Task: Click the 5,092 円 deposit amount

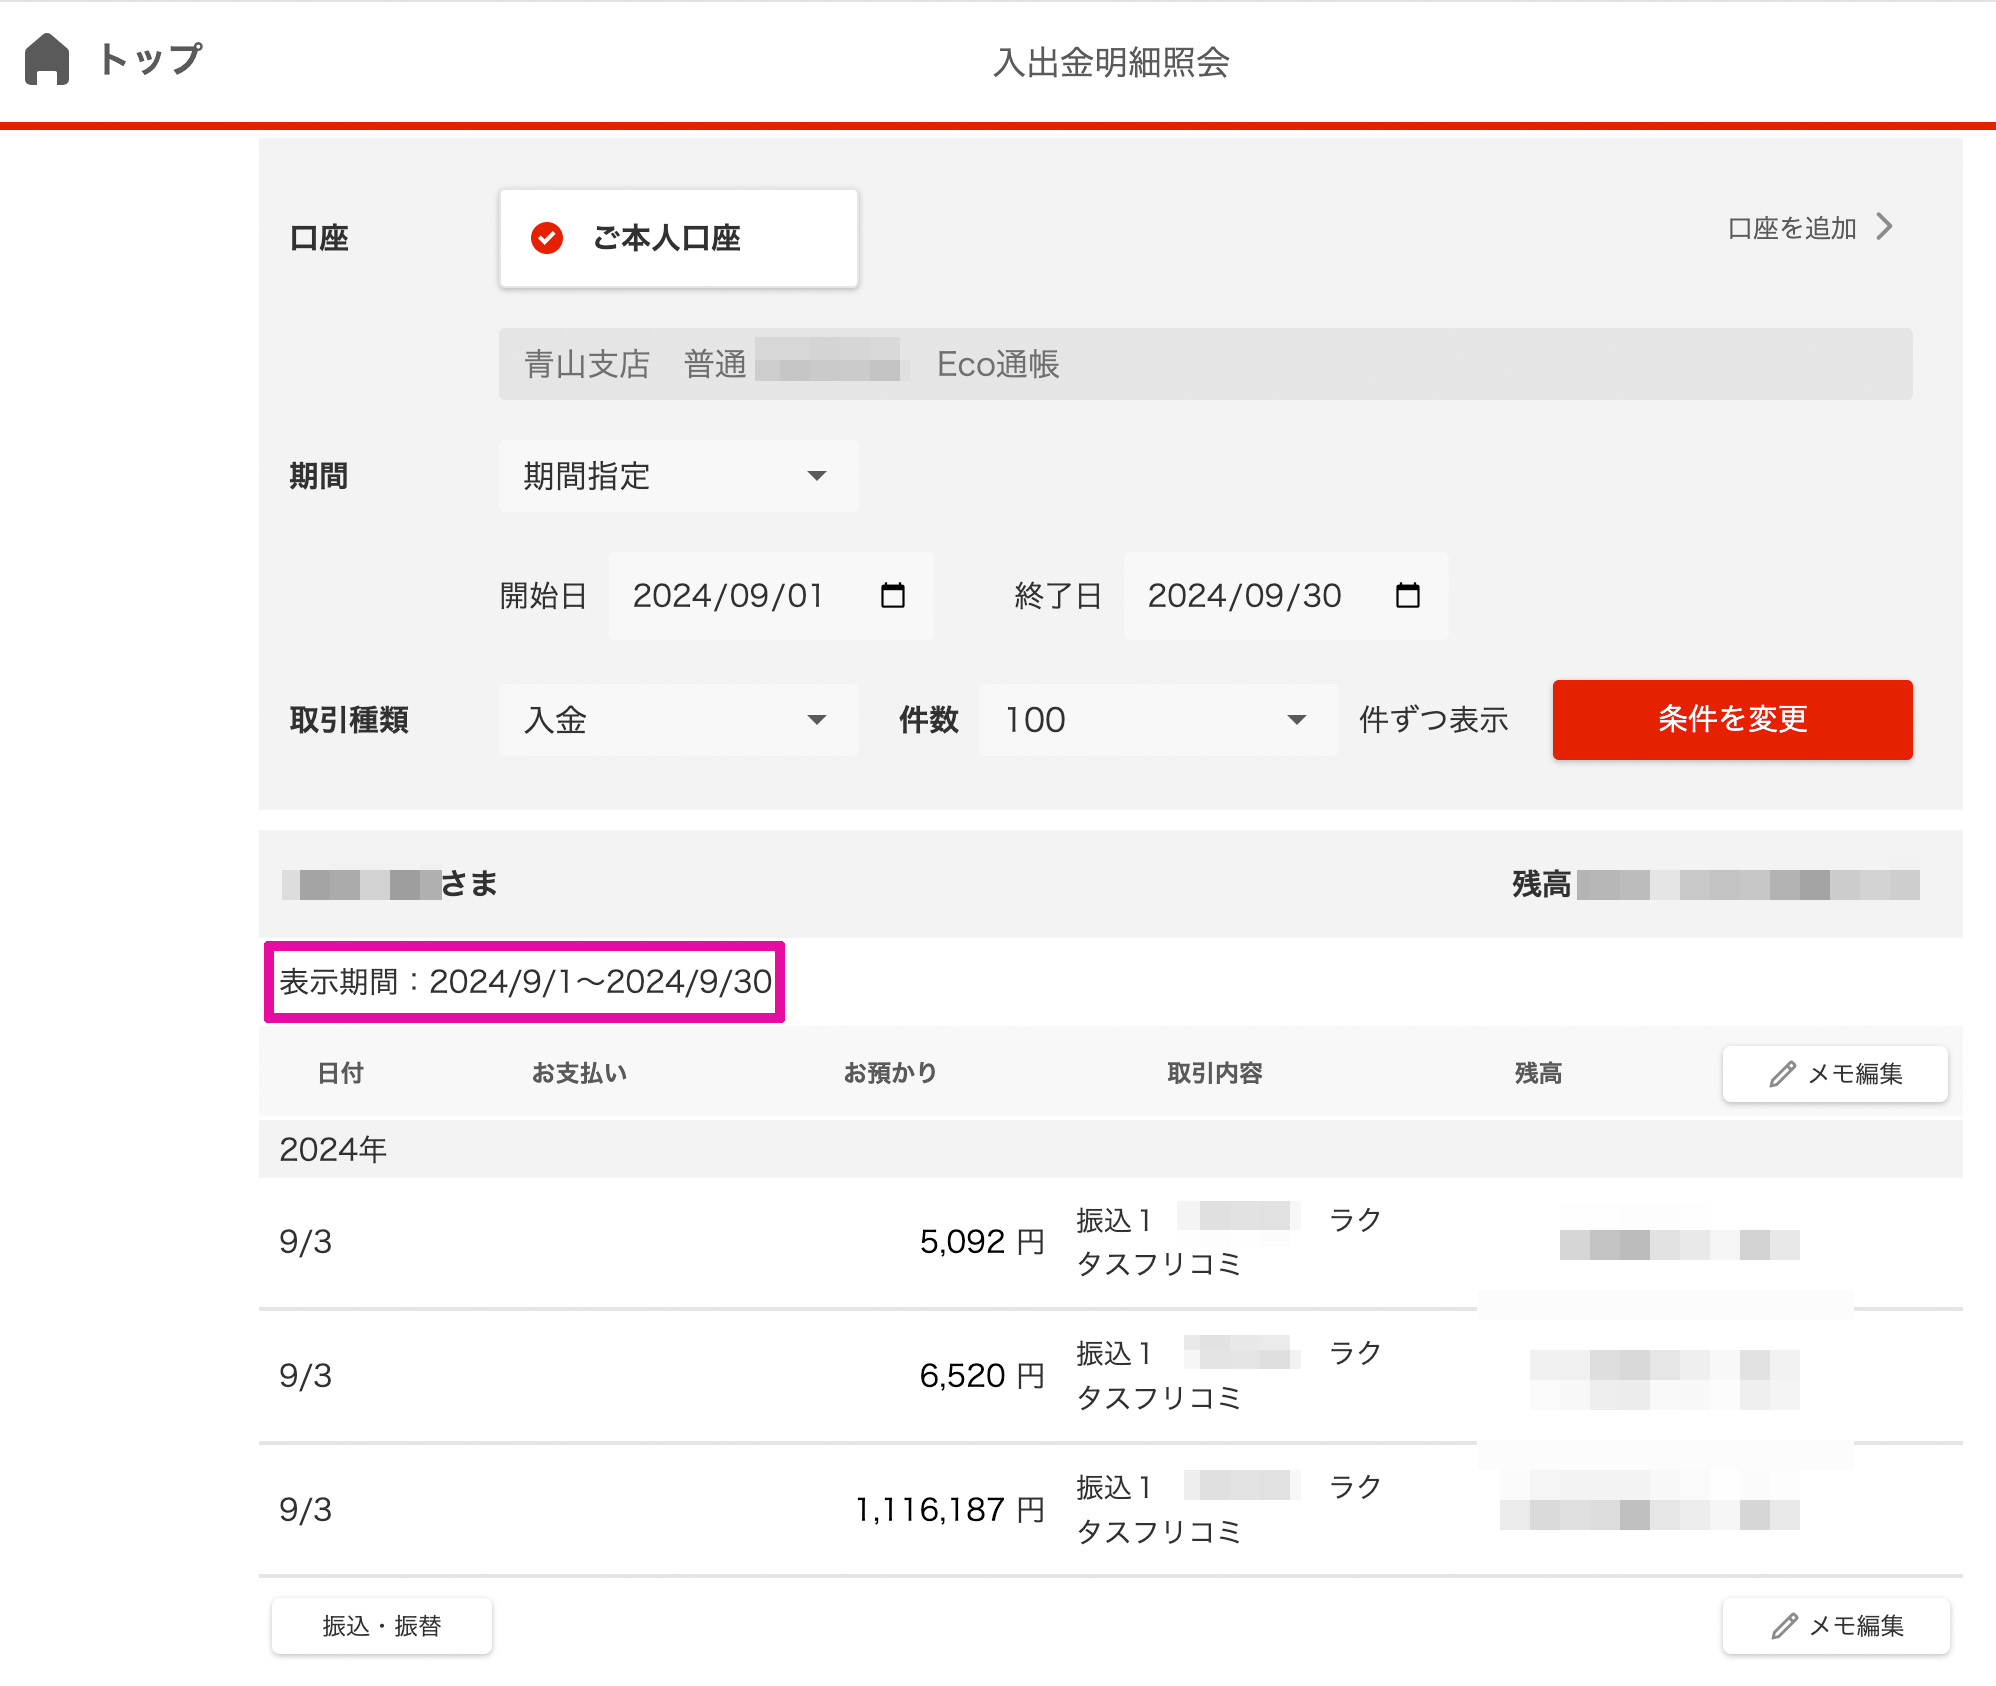Action: point(982,1242)
